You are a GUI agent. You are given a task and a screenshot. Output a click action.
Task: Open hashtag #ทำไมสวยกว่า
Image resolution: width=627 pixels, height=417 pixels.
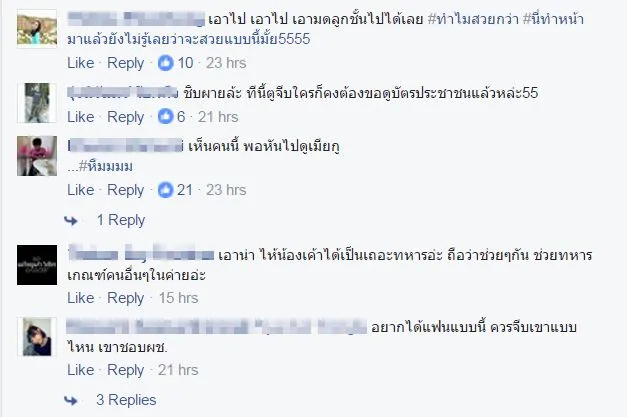click(x=473, y=19)
